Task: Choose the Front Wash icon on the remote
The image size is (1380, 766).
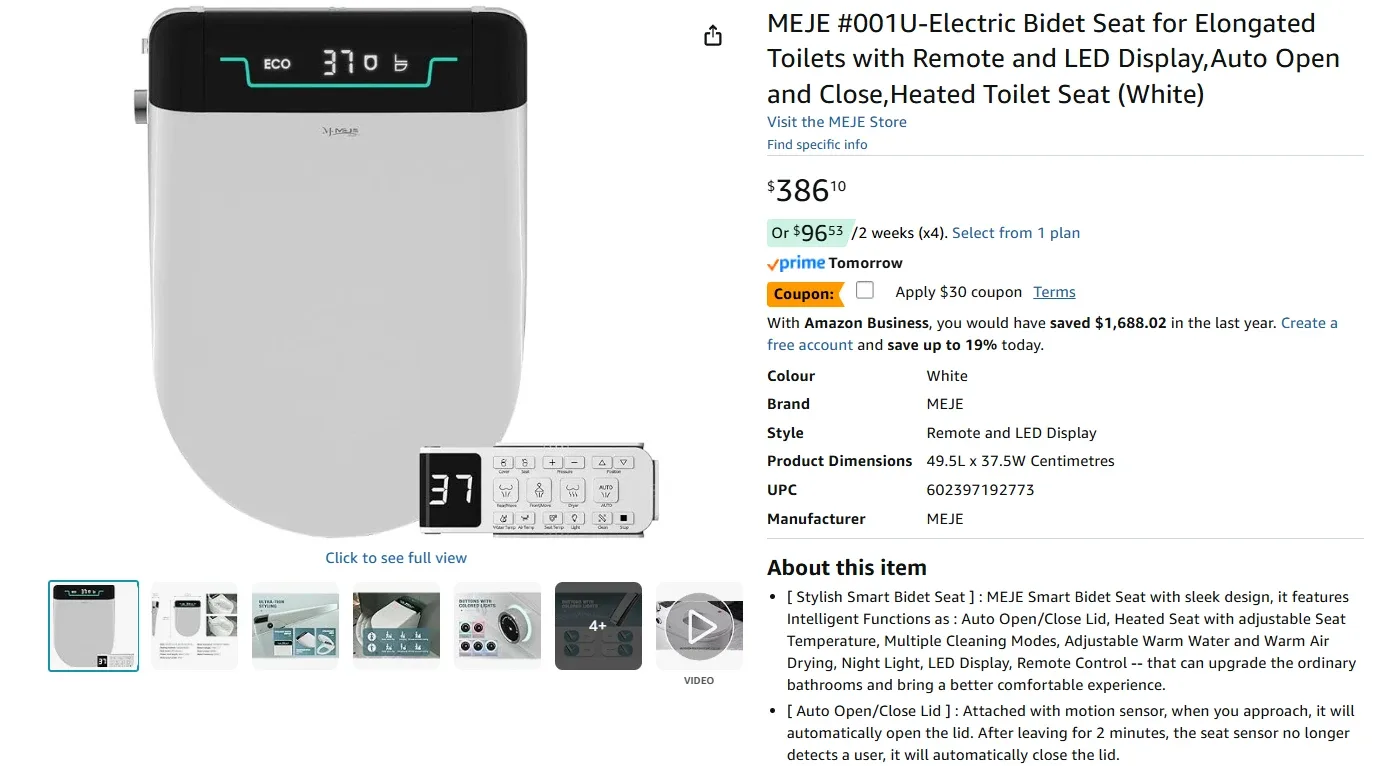Action: [x=539, y=490]
